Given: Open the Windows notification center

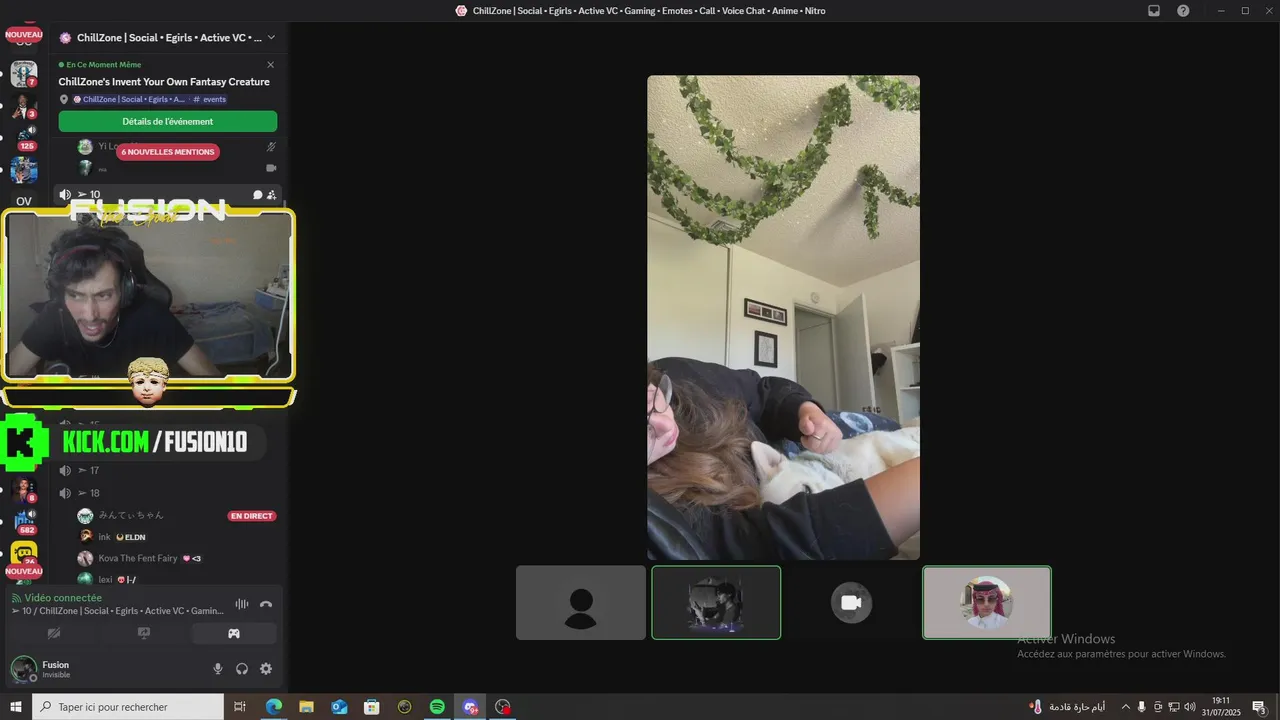Looking at the screenshot, I should click(x=1260, y=707).
